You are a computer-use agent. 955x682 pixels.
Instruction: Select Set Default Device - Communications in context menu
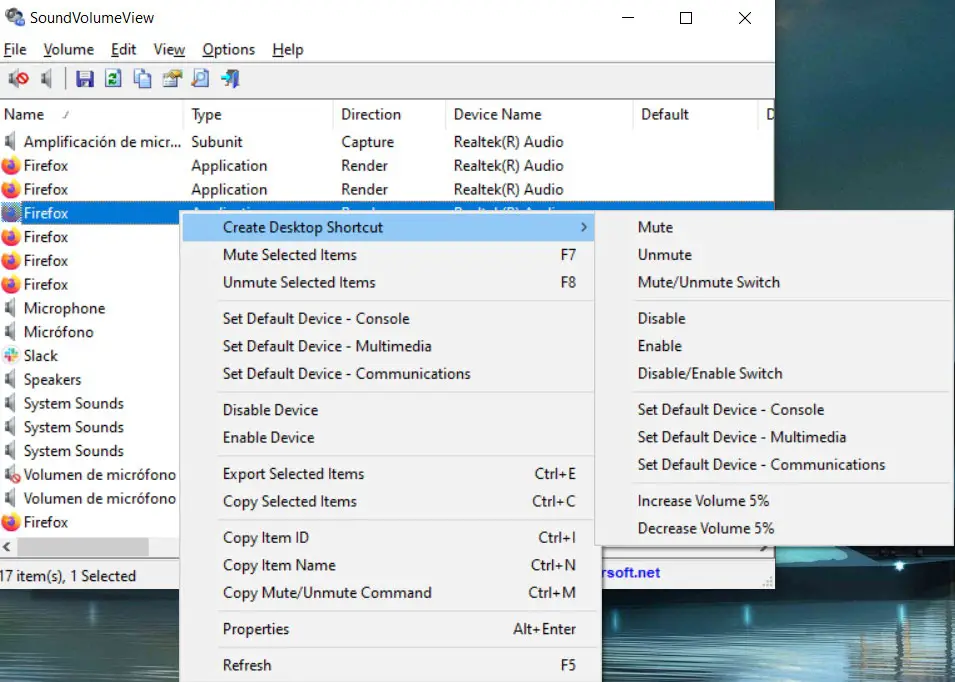click(x=388, y=373)
